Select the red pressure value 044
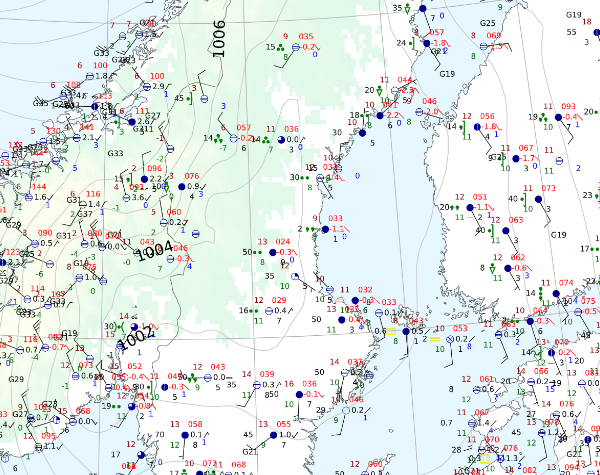Screen dimensions: 600x475 [405, 80]
